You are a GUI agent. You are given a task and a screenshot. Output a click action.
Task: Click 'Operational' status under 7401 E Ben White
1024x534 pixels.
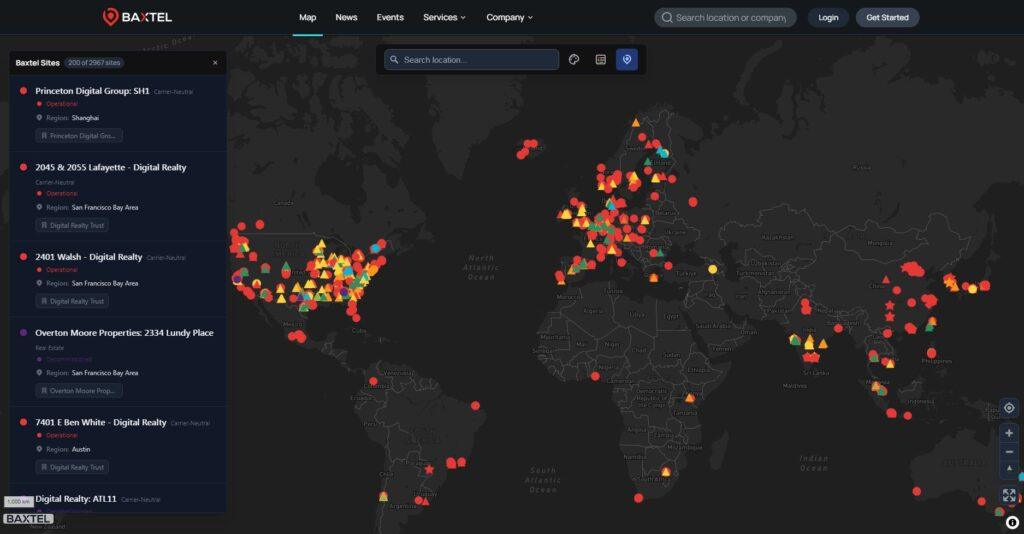(x=61, y=435)
